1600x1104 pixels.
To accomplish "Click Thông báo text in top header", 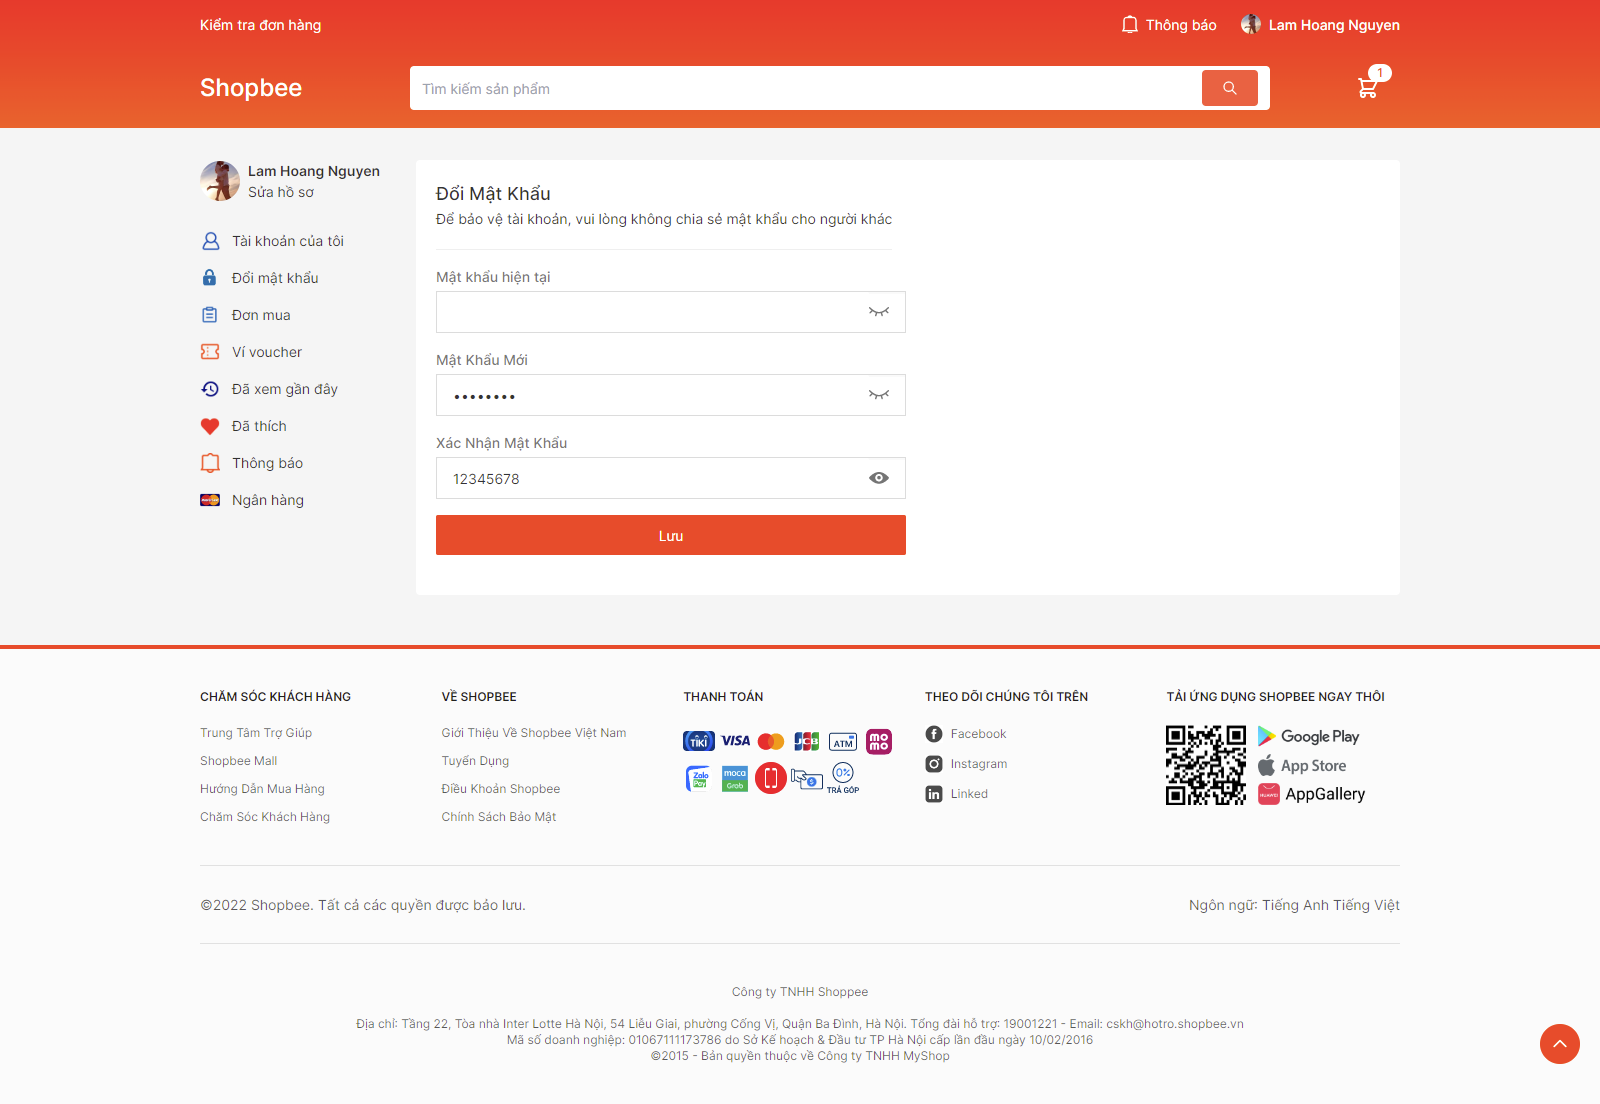I will 1181,25.
